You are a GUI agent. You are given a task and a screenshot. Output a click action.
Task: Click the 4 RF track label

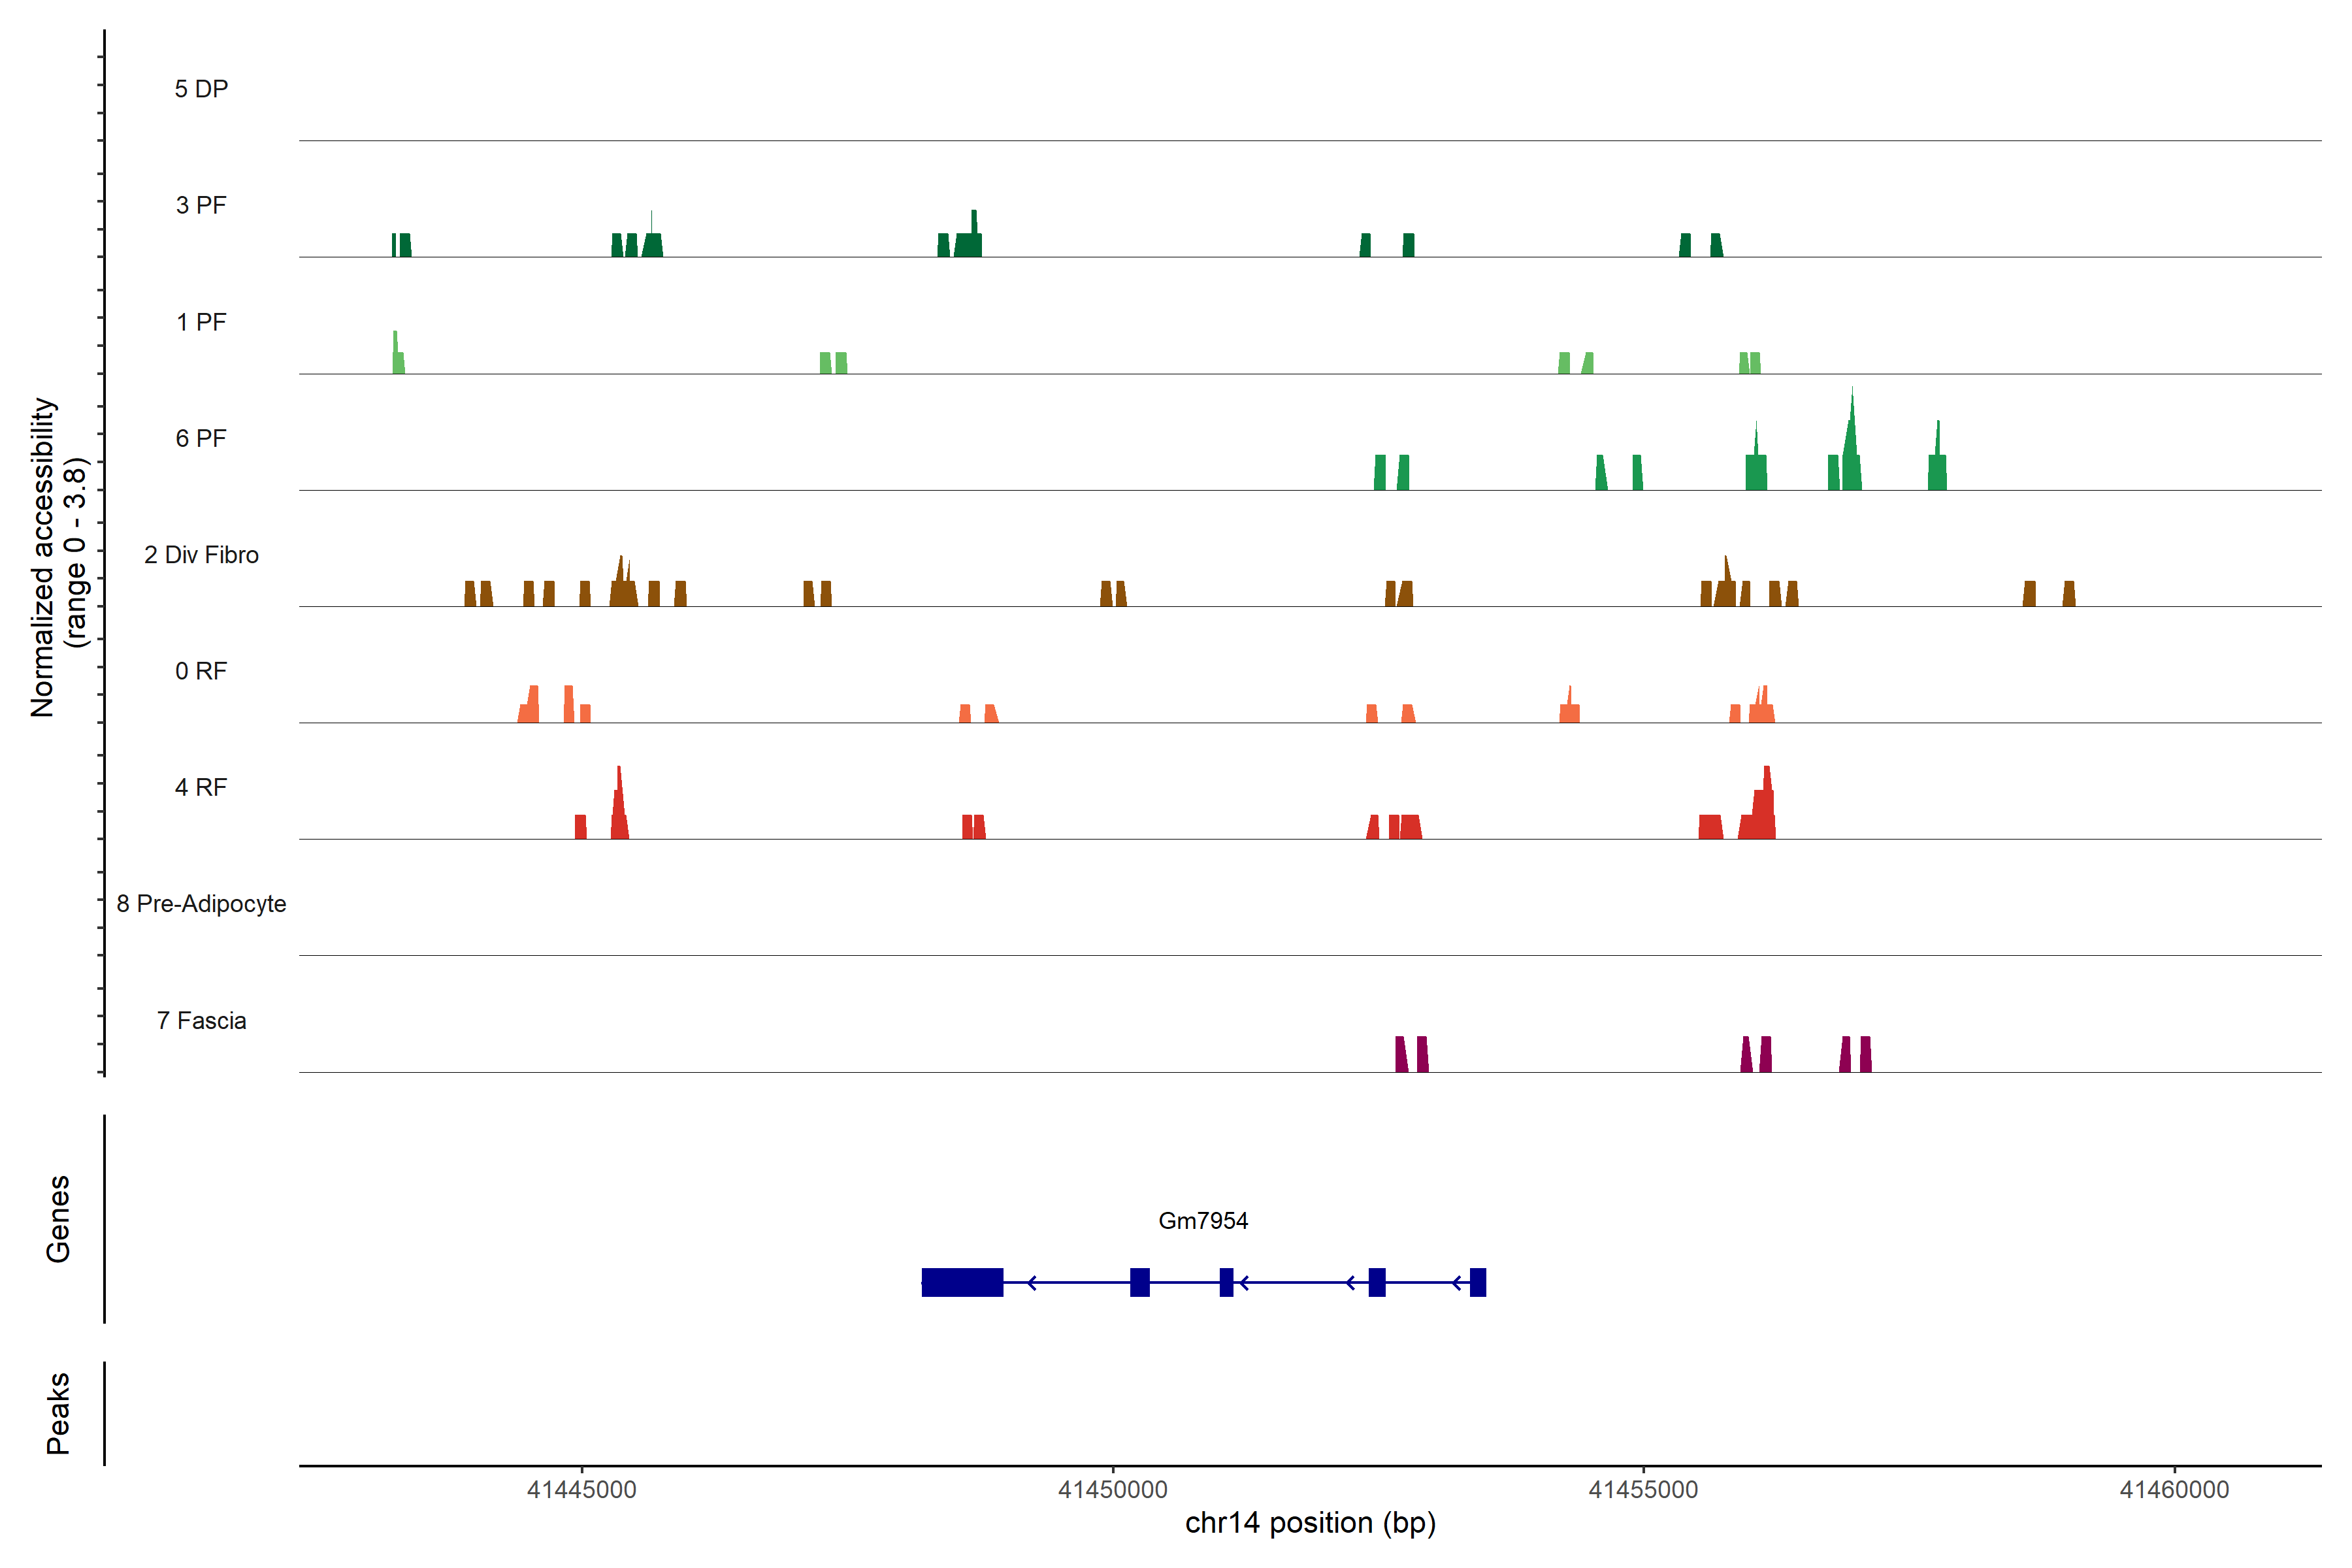tap(201, 787)
